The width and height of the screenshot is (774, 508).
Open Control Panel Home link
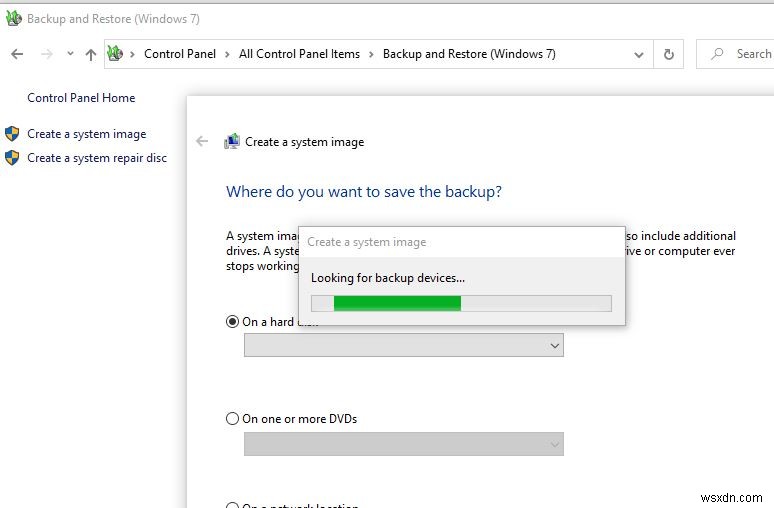tap(81, 98)
